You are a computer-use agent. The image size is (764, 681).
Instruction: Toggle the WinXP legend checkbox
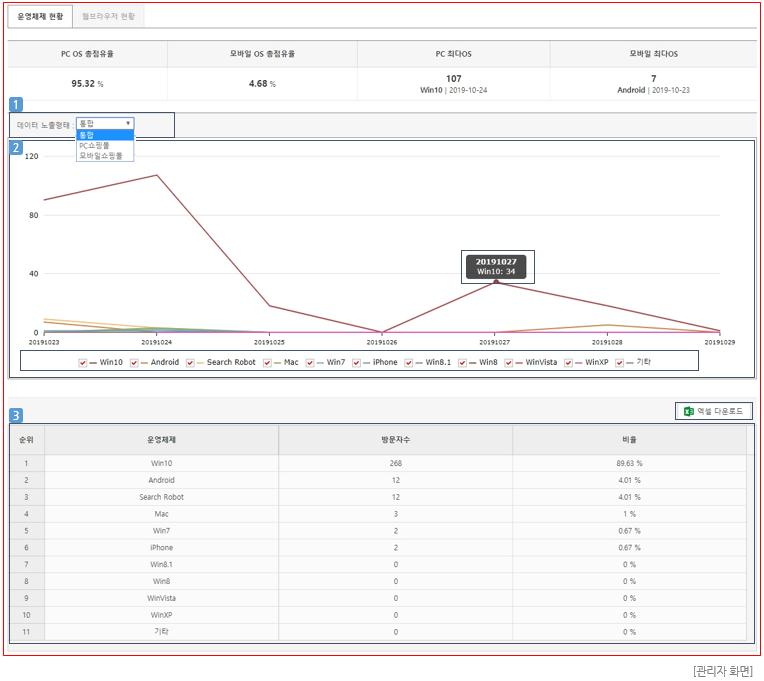tap(568, 363)
